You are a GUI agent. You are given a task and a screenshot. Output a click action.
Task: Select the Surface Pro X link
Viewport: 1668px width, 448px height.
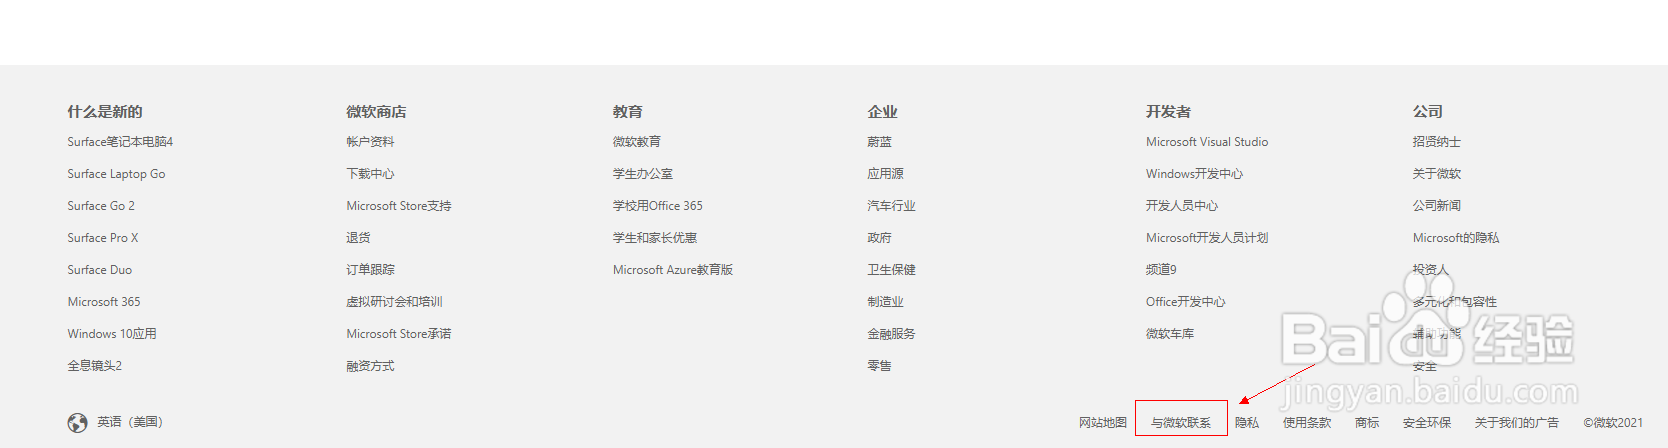(x=103, y=238)
